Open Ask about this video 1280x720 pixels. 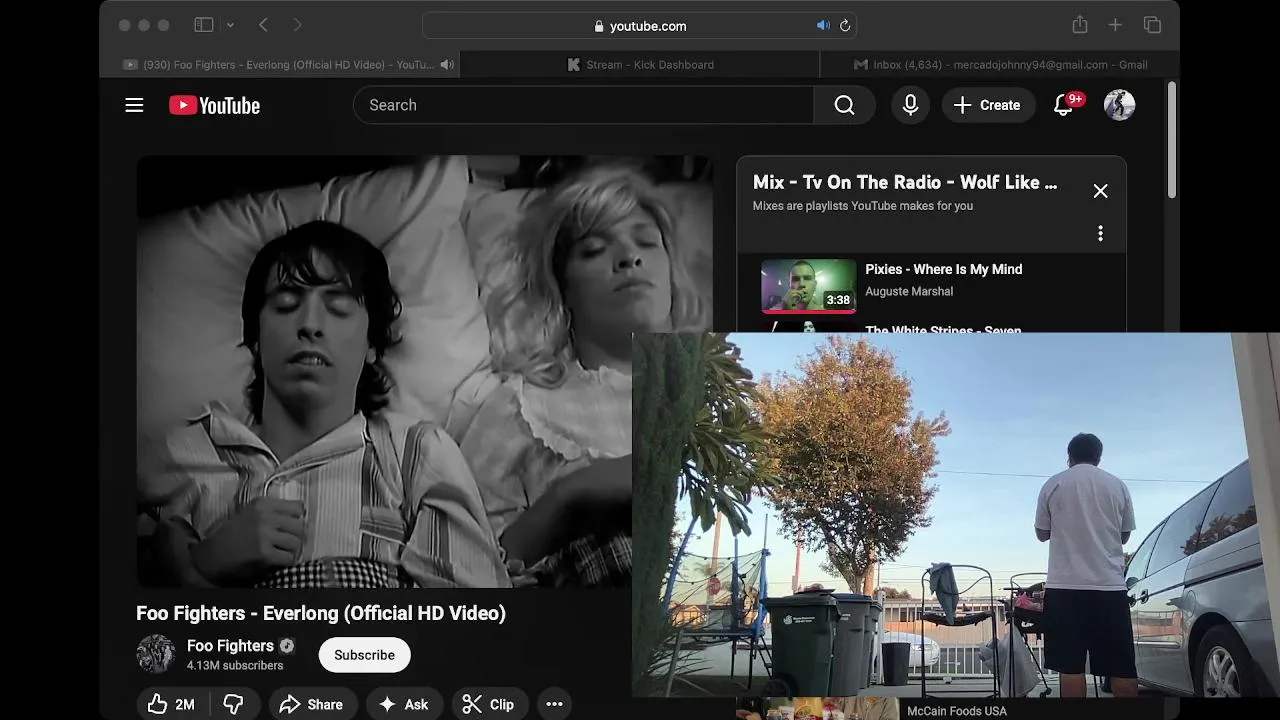tap(404, 704)
